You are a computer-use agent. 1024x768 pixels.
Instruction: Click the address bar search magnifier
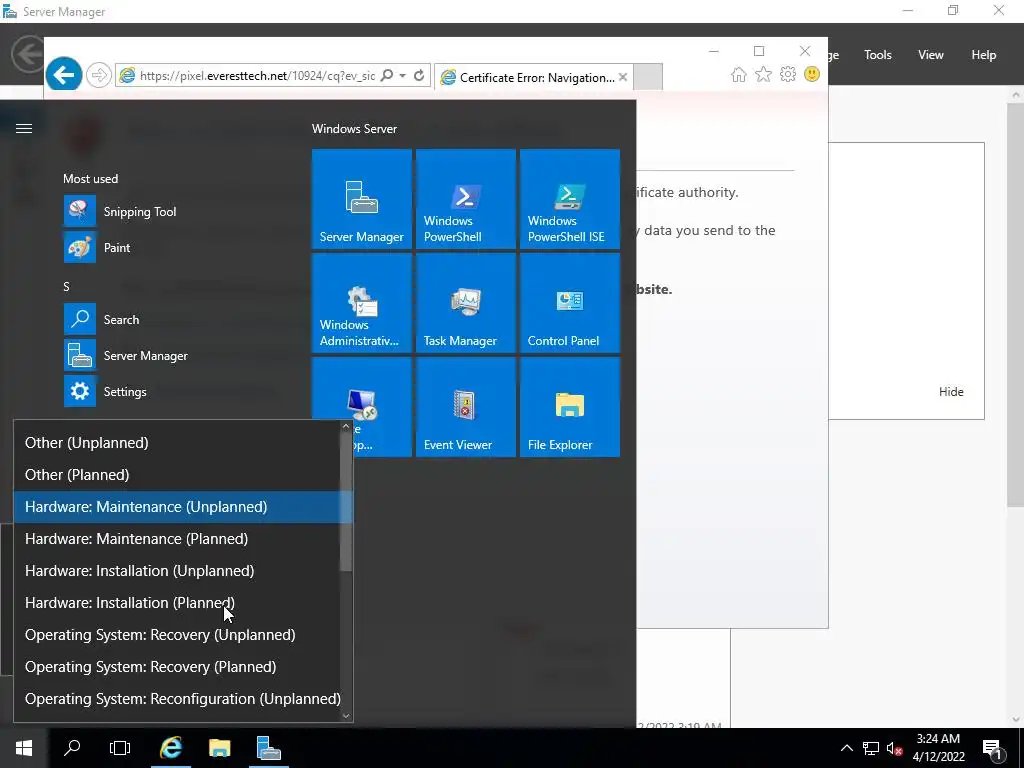click(x=387, y=75)
